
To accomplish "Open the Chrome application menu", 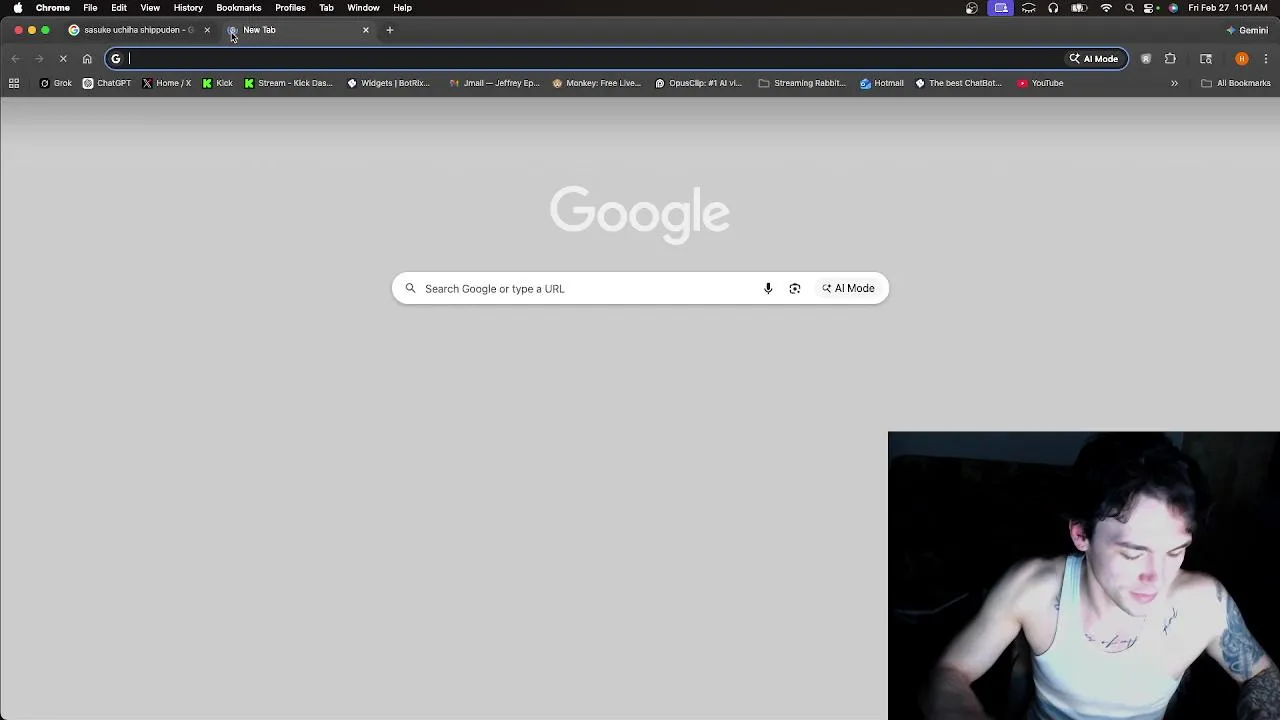I will (53, 8).
